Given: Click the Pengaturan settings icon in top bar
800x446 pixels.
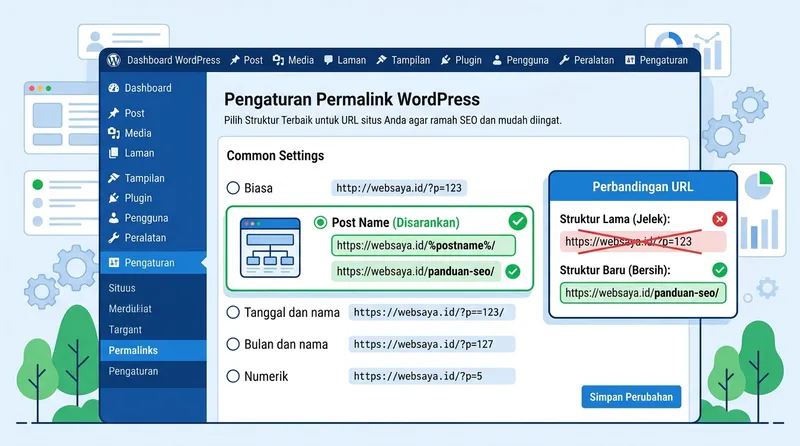Looking at the screenshot, I should pos(630,60).
